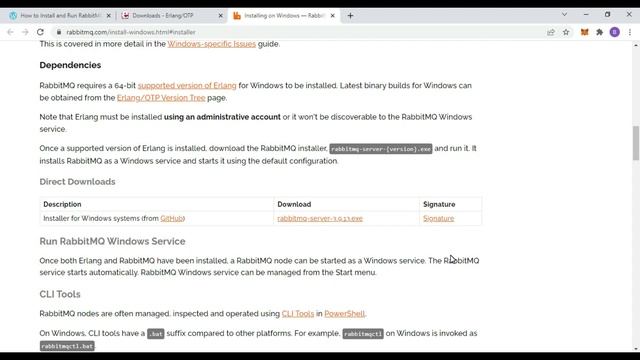Open supported version of Erlang link
Screen dimensions: 640x360
(x=187, y=85)
